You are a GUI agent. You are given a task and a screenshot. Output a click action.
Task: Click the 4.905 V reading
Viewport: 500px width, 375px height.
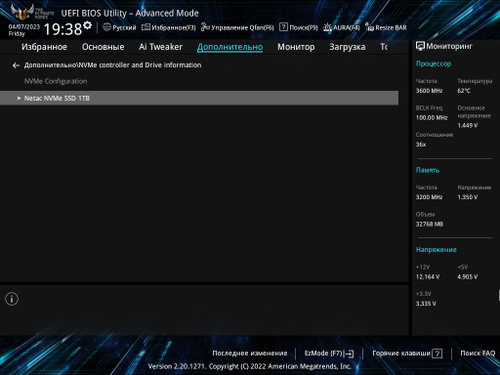click(x=467, y=277)
